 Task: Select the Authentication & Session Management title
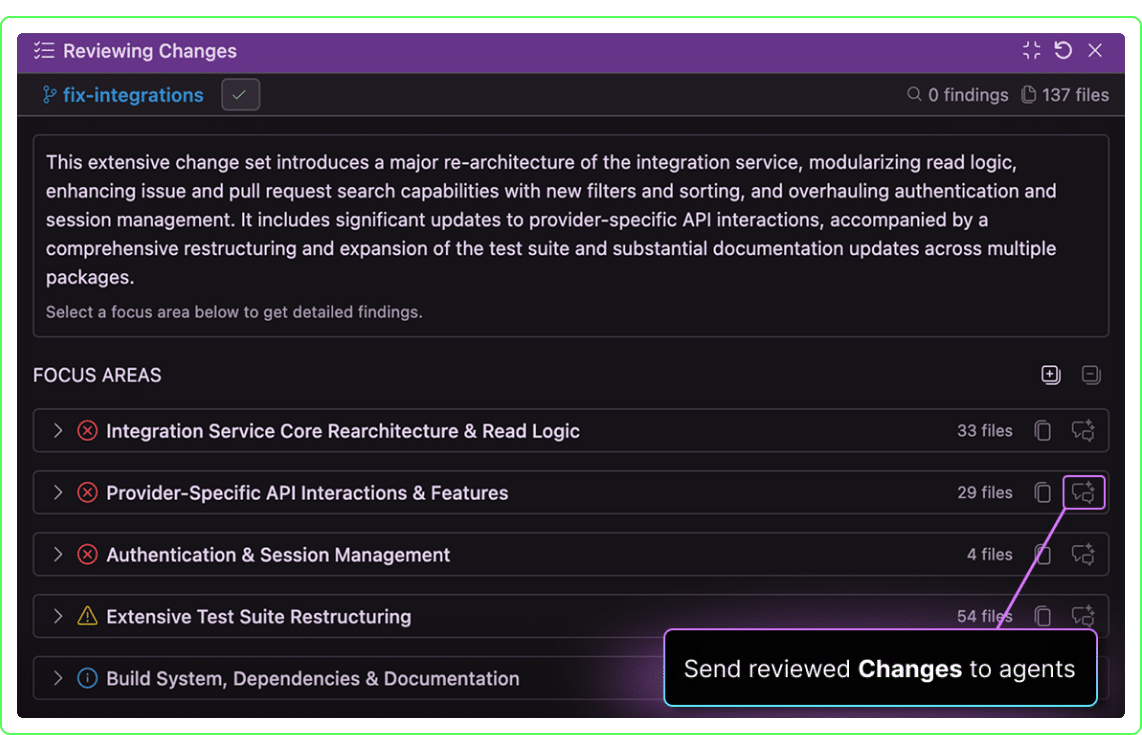point(278,555)
